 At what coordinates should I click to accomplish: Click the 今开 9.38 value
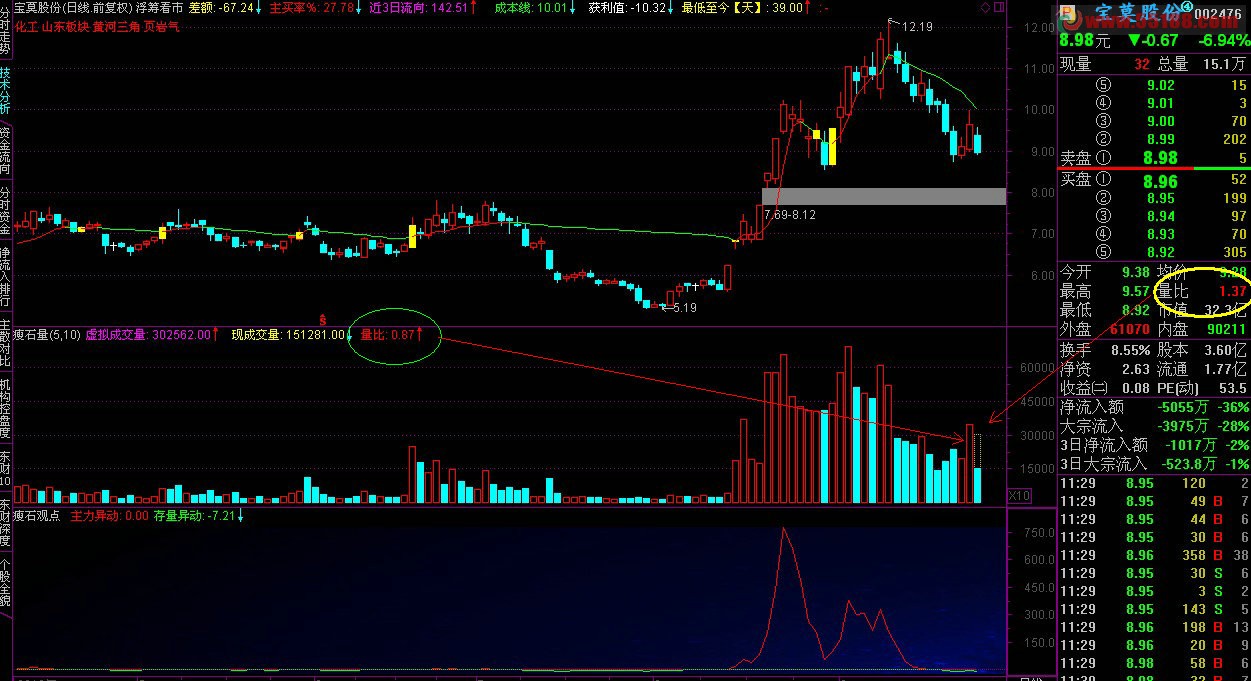(1135, 272)
